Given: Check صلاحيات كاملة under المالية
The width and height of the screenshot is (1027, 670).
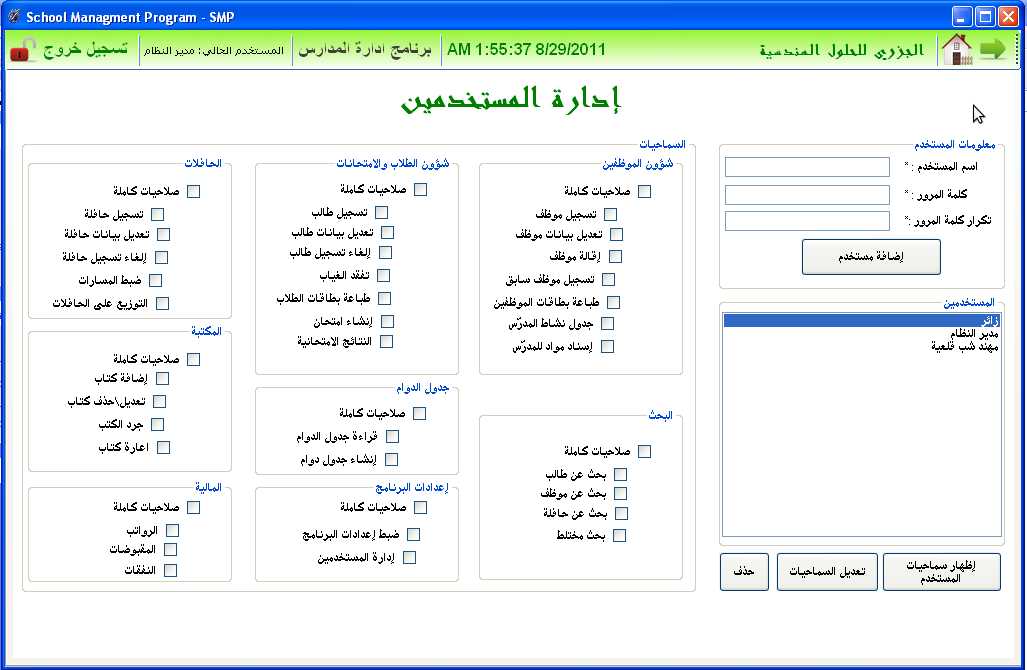Looking at the screenshot, I should point(193,507).
